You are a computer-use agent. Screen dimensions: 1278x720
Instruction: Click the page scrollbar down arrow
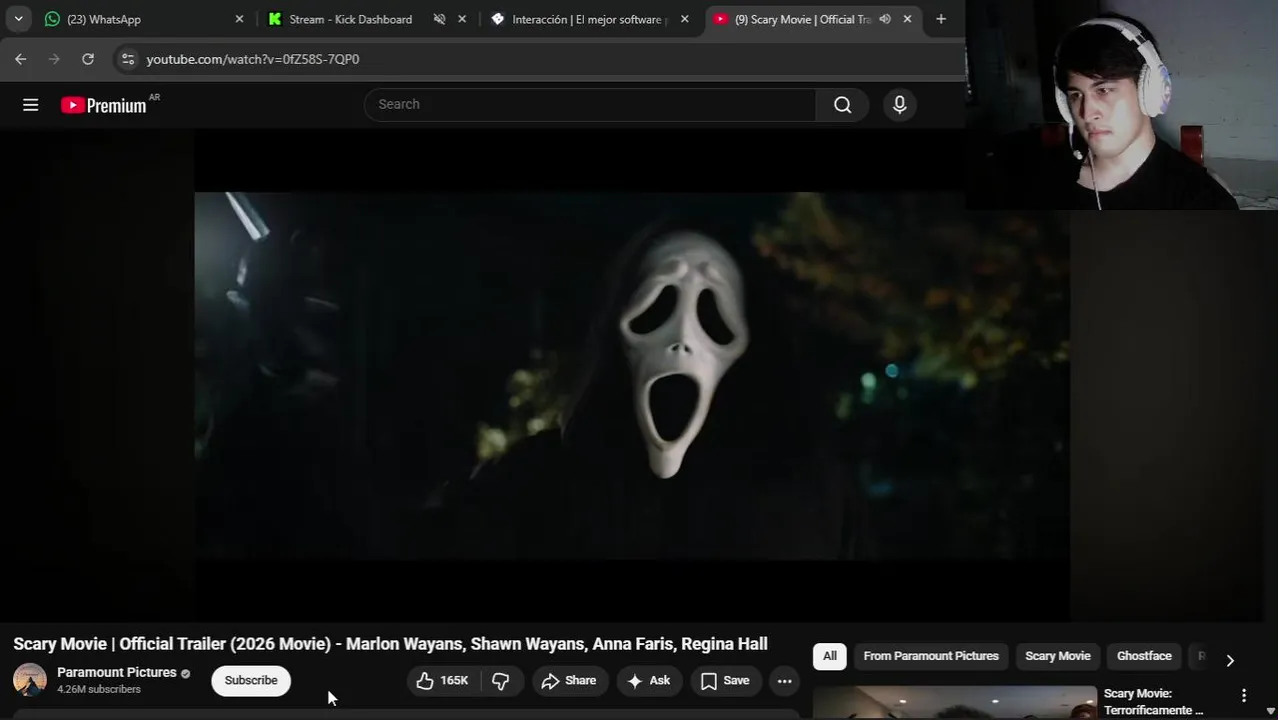pos(1270,711)
